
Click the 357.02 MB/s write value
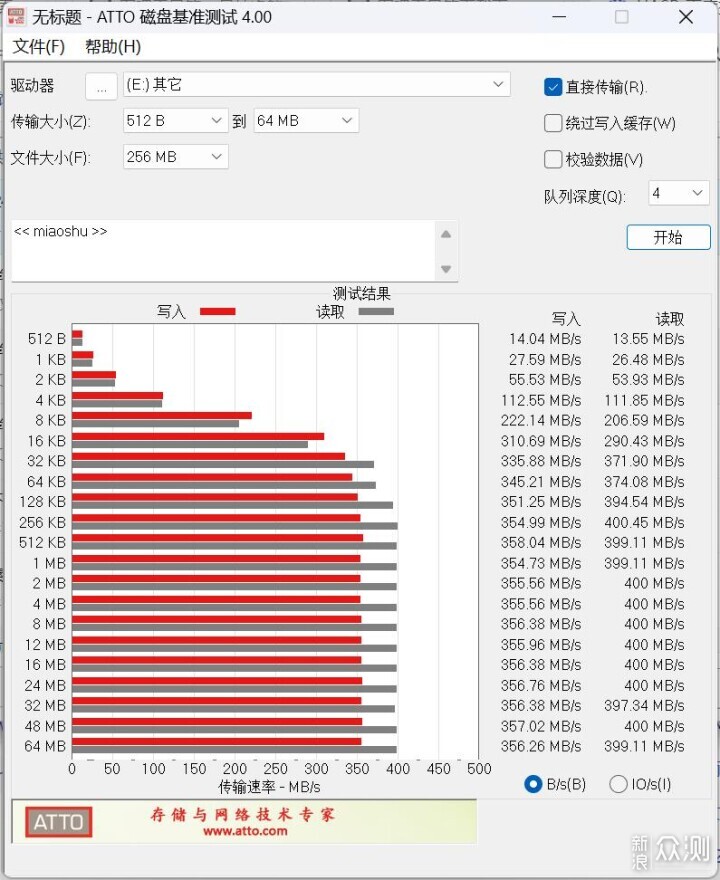click(541, 726)
